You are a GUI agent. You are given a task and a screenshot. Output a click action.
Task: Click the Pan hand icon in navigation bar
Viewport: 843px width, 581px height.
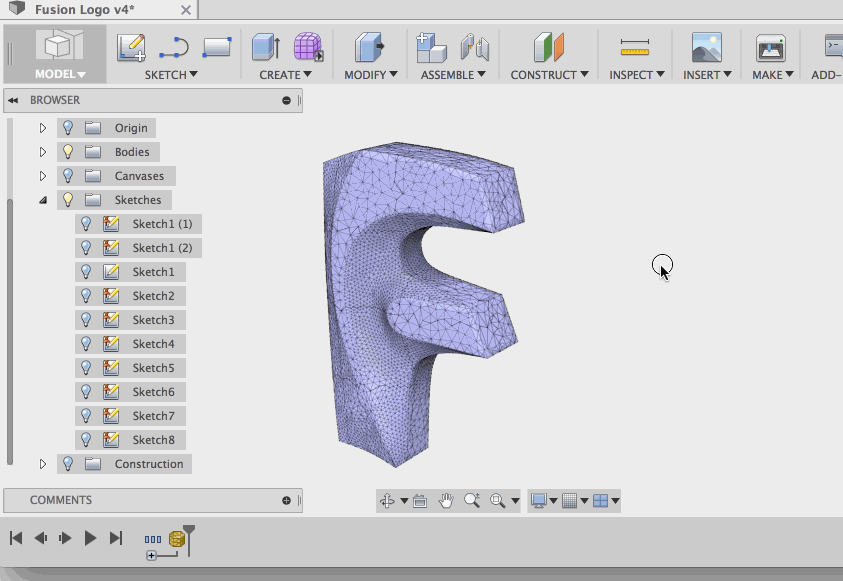[446, 500]
